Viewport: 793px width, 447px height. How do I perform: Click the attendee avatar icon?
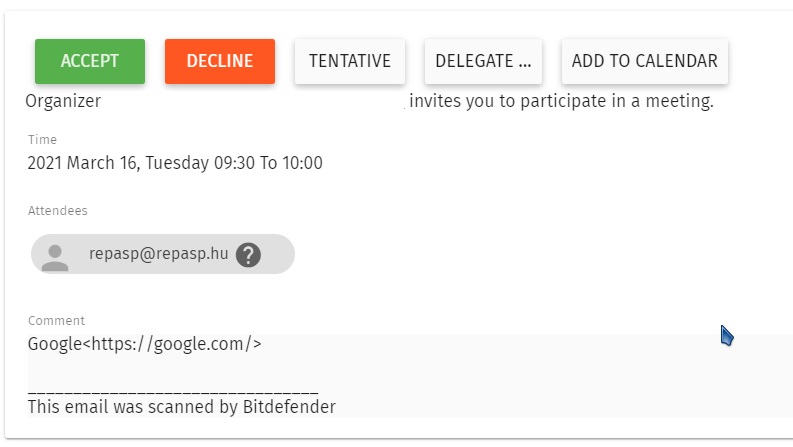coord(56,255)
